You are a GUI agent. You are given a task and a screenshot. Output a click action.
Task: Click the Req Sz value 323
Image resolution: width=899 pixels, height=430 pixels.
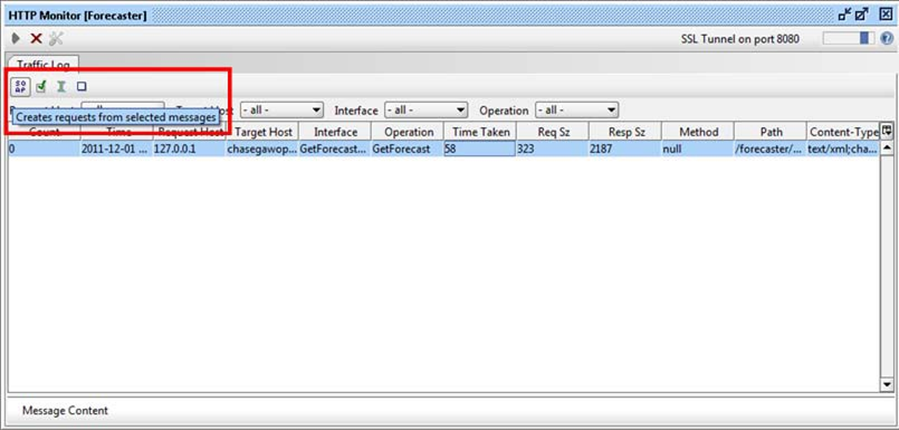pyautogui.click(x=553, y=149)
